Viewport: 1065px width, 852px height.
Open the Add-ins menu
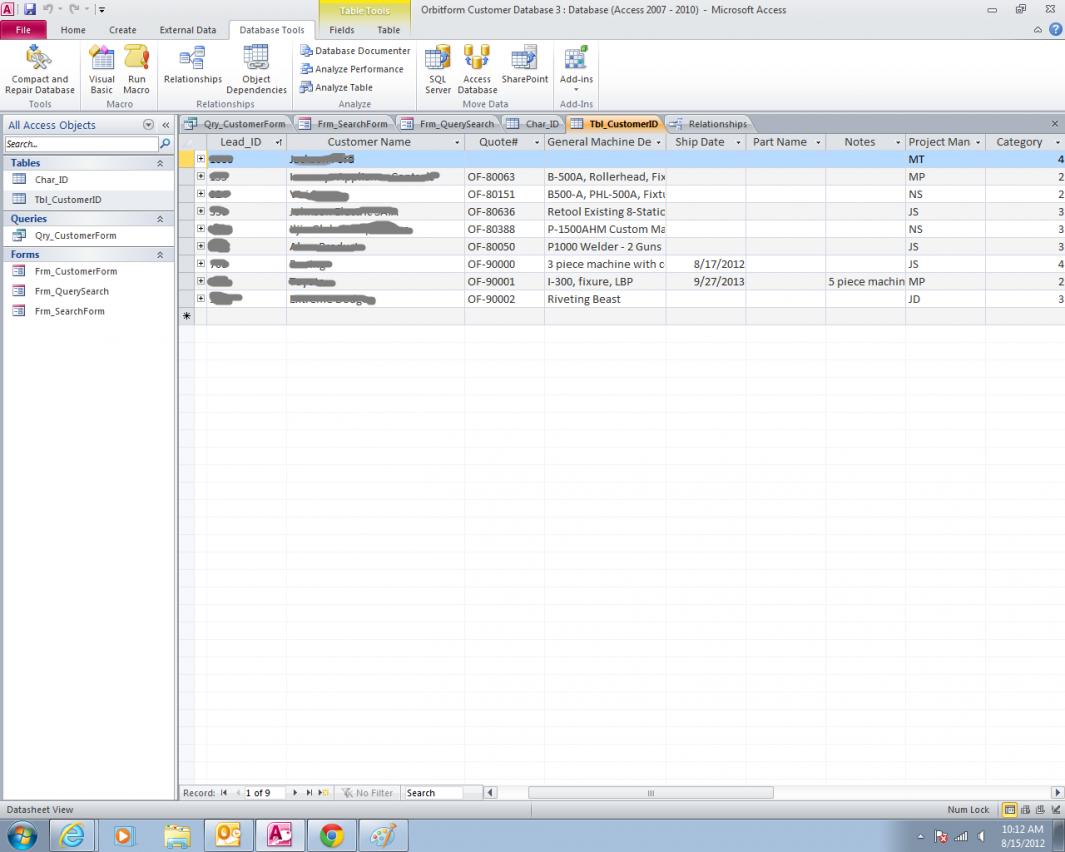[576, 68]
